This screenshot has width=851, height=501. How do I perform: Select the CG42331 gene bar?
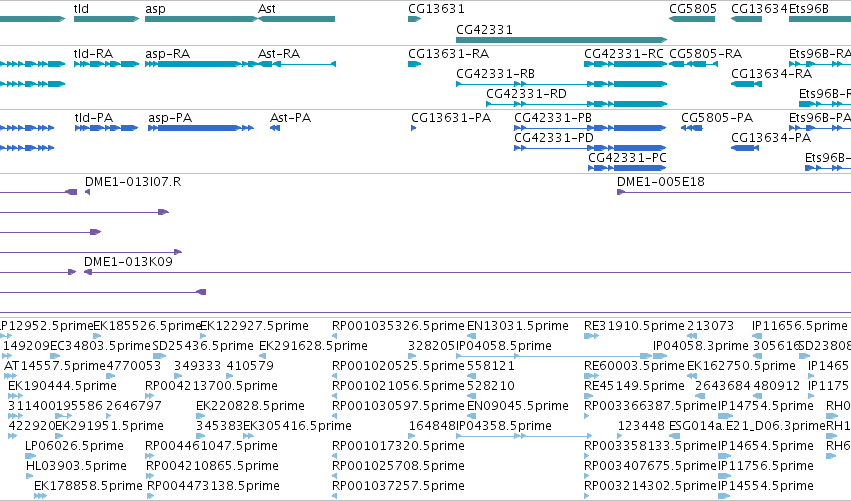point(561,40)
